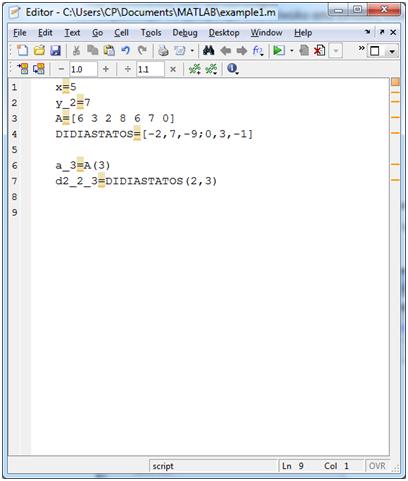Decrement value with the minus button
The height and width of the screenshot is (481, 408).
pos(61,69)
